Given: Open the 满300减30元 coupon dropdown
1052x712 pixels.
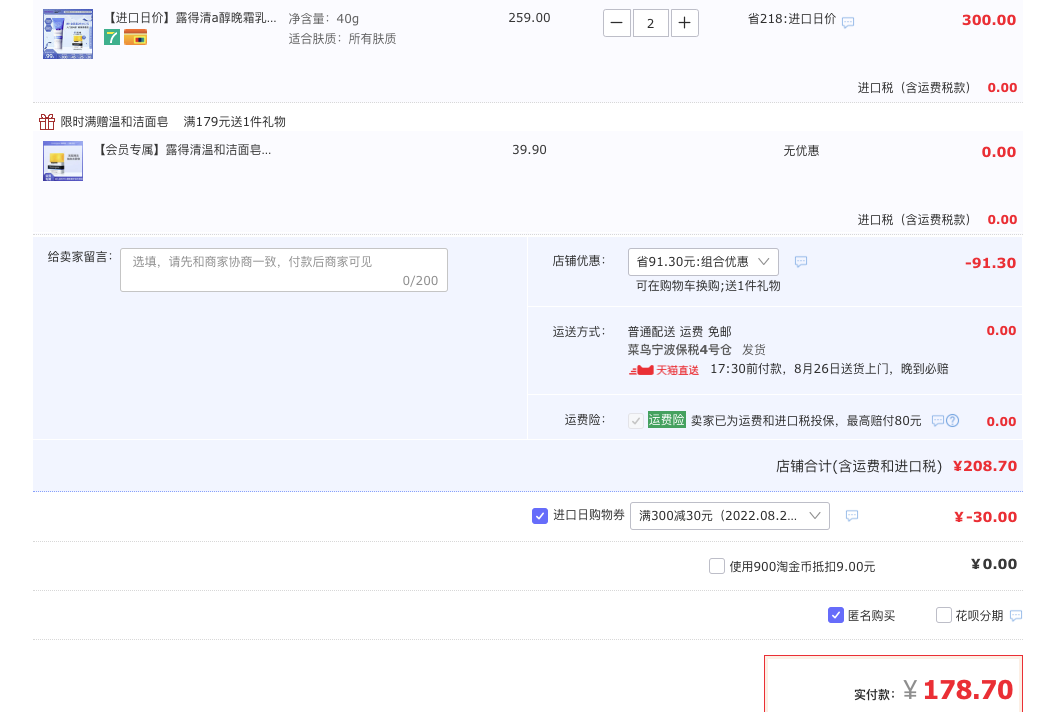Looking at the screenshot, I should pyautogui.click(x=730, y=516).
